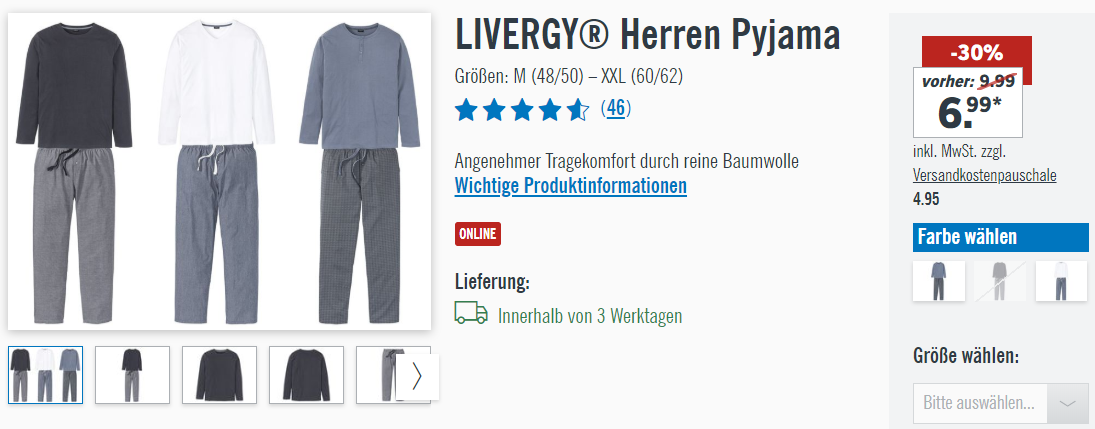This screenshot has height=429, width=1095.
Task: Select the blue-grey pyjama color swatch
Action: [x=939, y=281]
